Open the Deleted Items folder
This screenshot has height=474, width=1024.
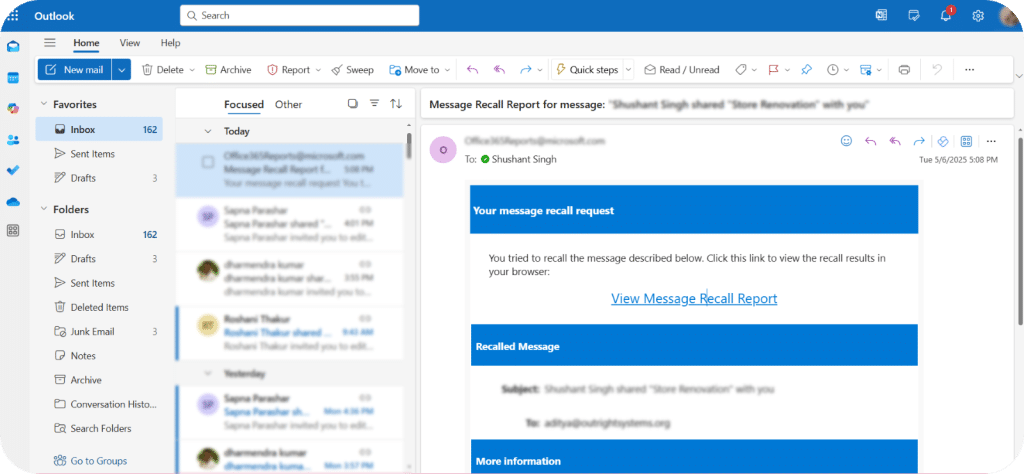99,308
